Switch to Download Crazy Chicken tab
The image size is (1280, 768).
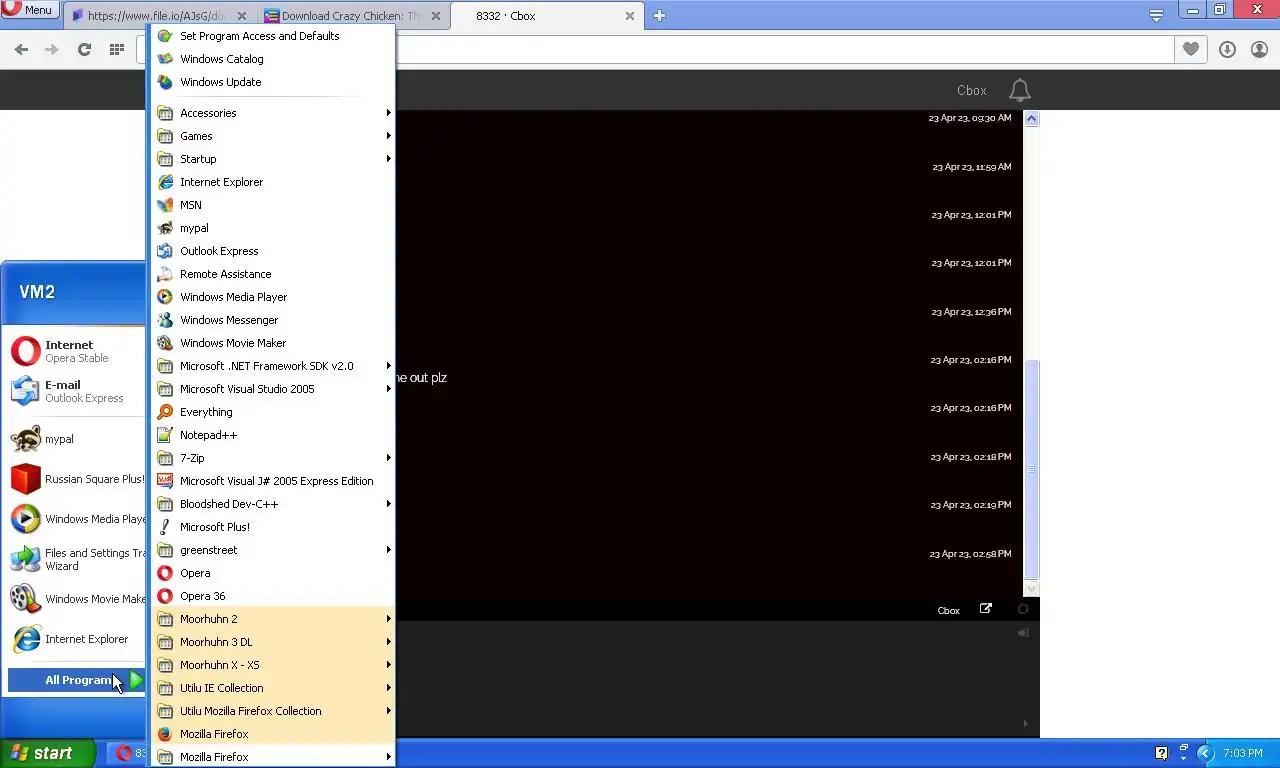(x=354, y=16)
